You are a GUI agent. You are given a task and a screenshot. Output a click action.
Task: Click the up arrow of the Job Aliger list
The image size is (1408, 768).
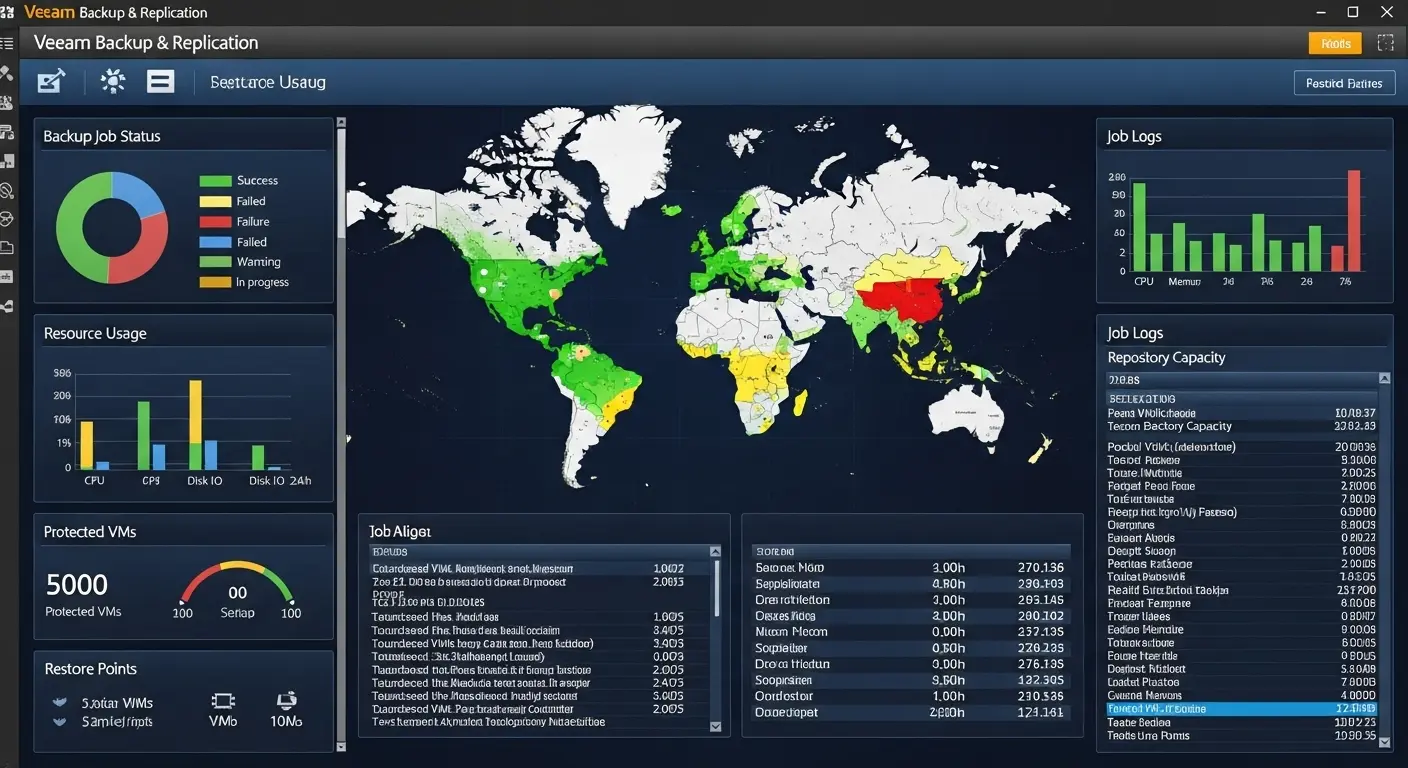pos(715,551)
